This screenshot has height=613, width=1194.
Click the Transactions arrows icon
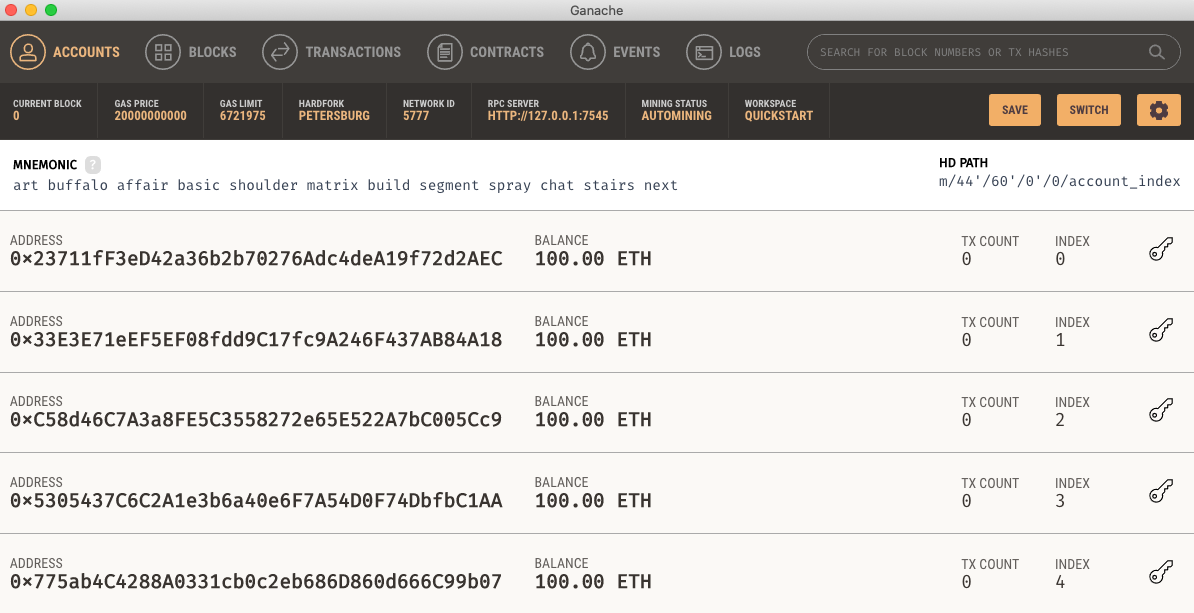[280, 52]
